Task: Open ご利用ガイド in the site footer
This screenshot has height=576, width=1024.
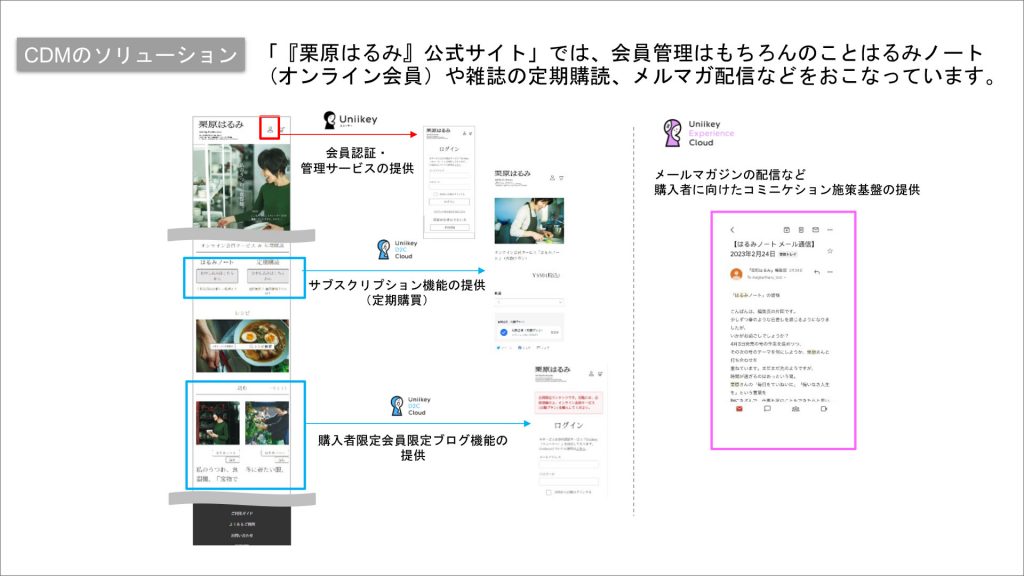Action: pyautogui.click(x=242, y=513)
